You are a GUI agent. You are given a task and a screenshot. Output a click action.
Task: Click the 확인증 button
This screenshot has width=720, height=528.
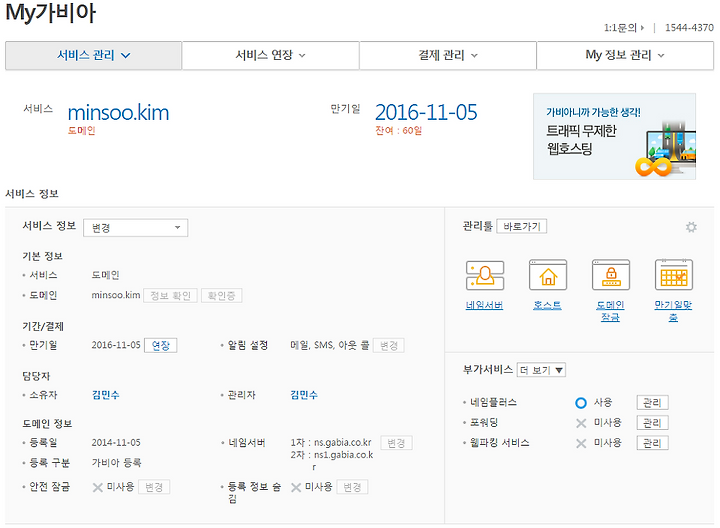(x=221, y=296)
